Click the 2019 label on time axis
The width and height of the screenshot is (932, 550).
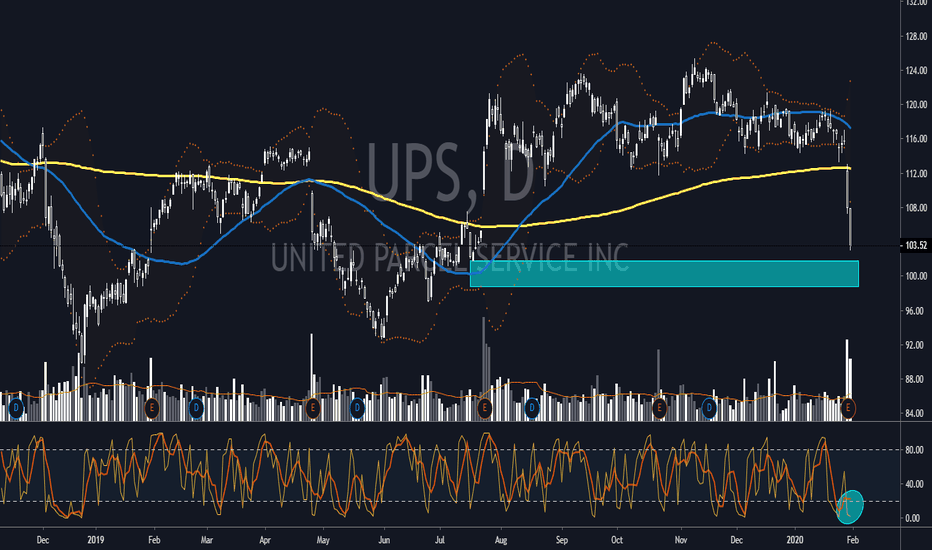[x=96, y=540]
